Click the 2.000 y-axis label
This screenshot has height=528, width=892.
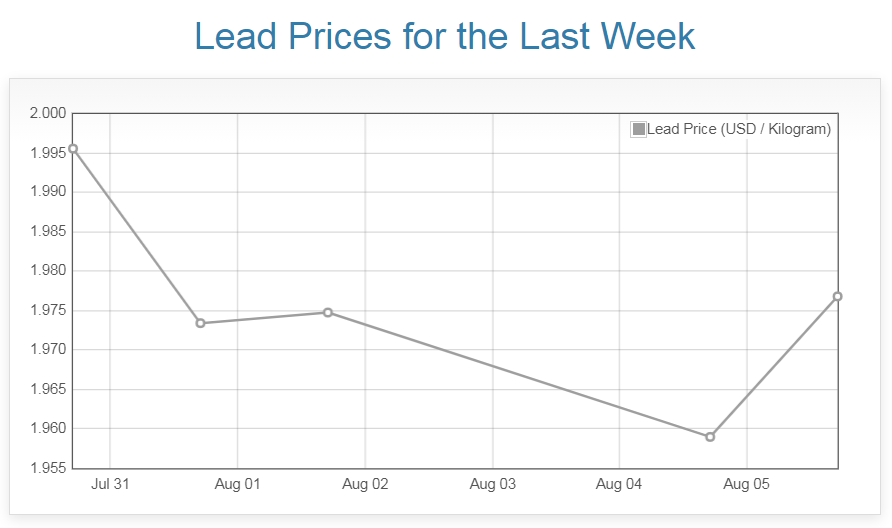[48, 113]
